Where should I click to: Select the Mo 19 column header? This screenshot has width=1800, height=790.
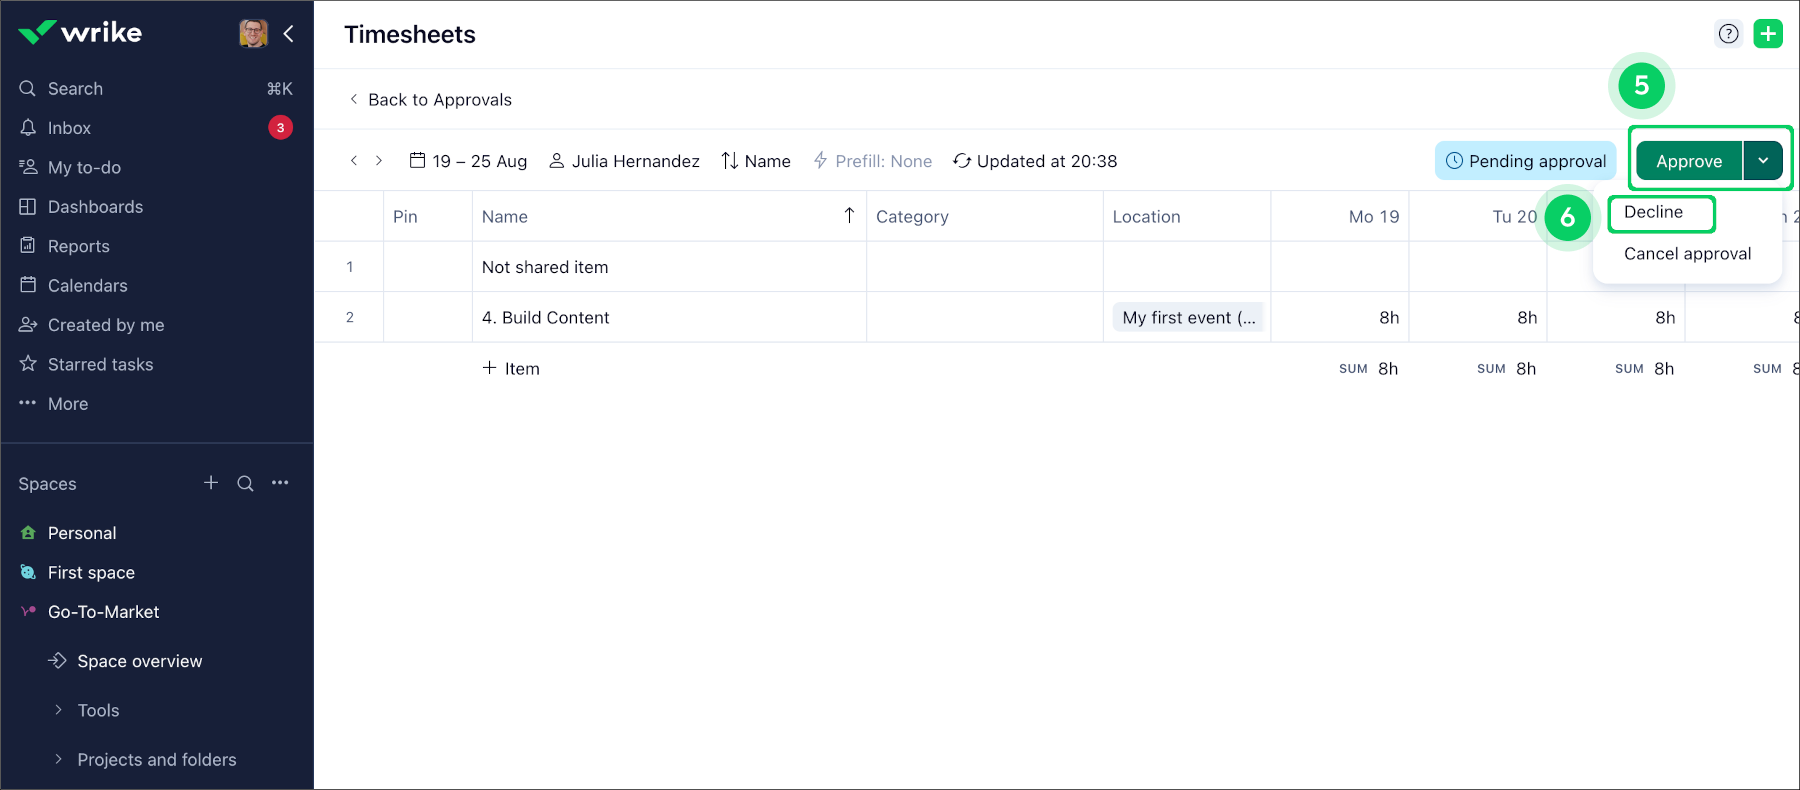[x=1340, y=217]
